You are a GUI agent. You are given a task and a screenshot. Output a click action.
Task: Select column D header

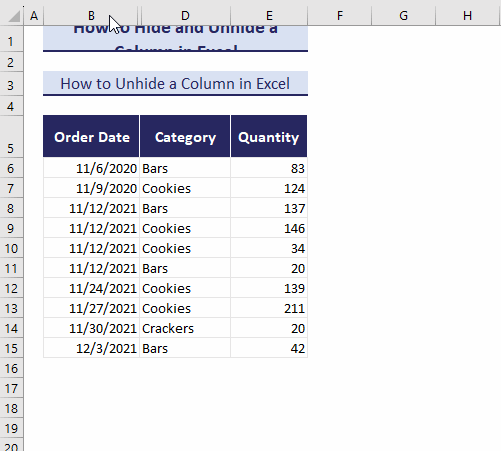[x=185, y=15]
